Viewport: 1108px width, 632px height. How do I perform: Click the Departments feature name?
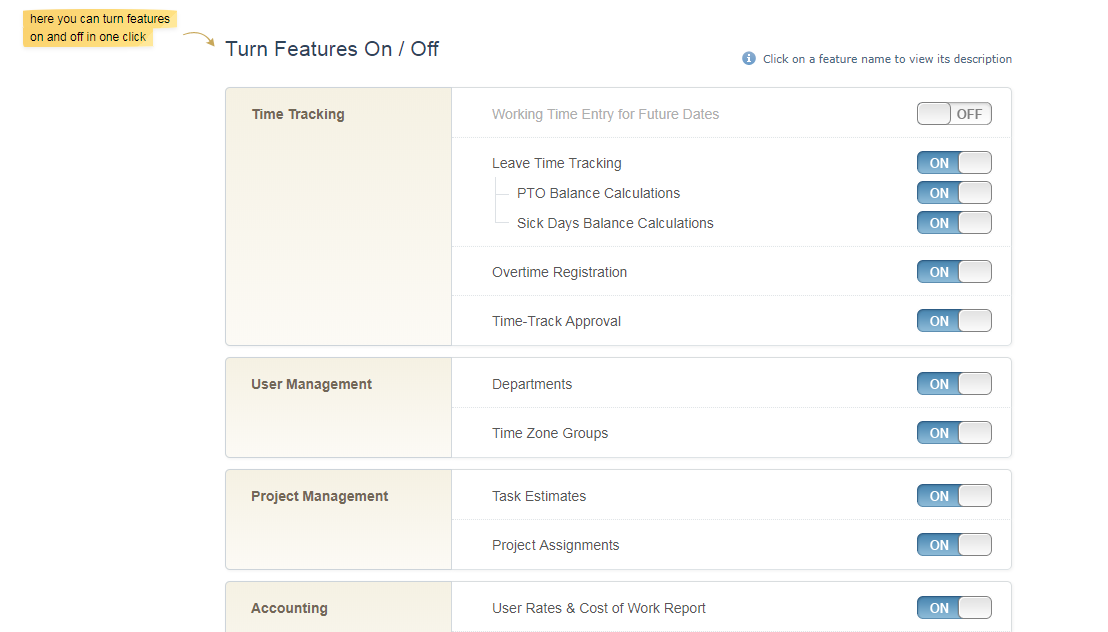[532, 384]
